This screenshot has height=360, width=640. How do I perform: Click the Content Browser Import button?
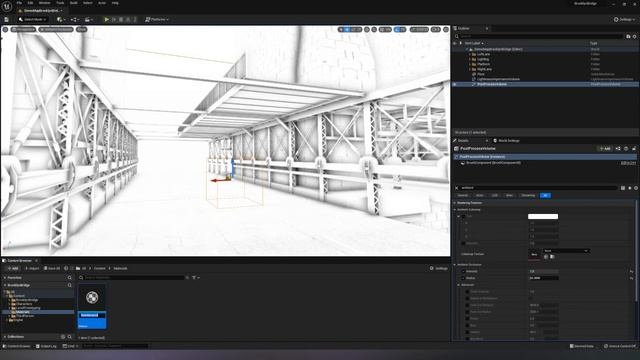point(32,268)
